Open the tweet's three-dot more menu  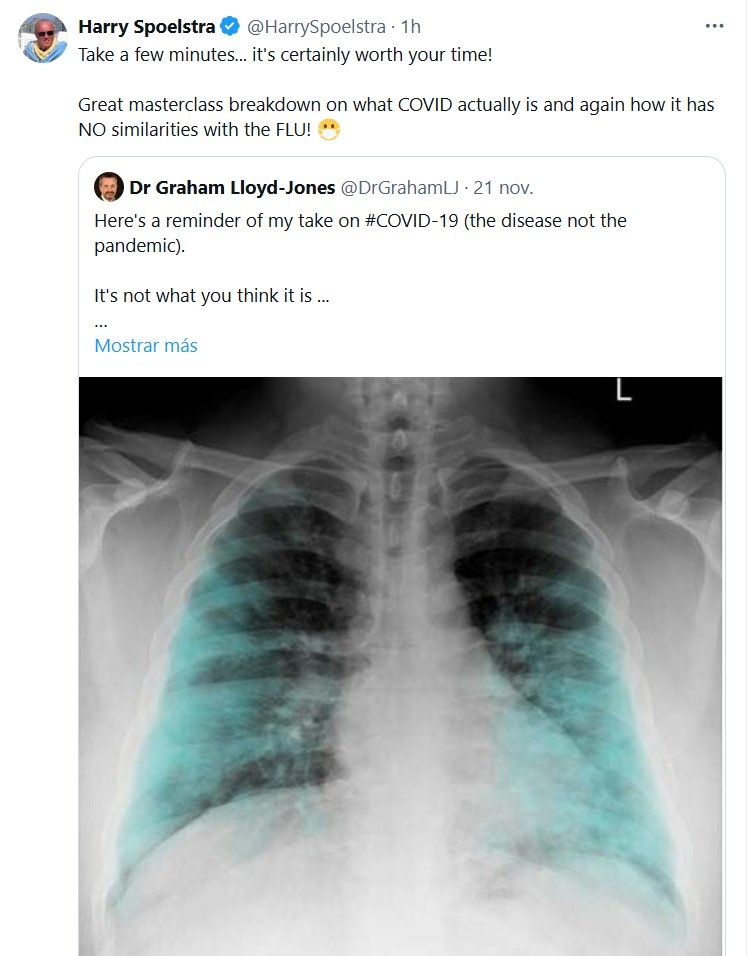coord(714,26)
